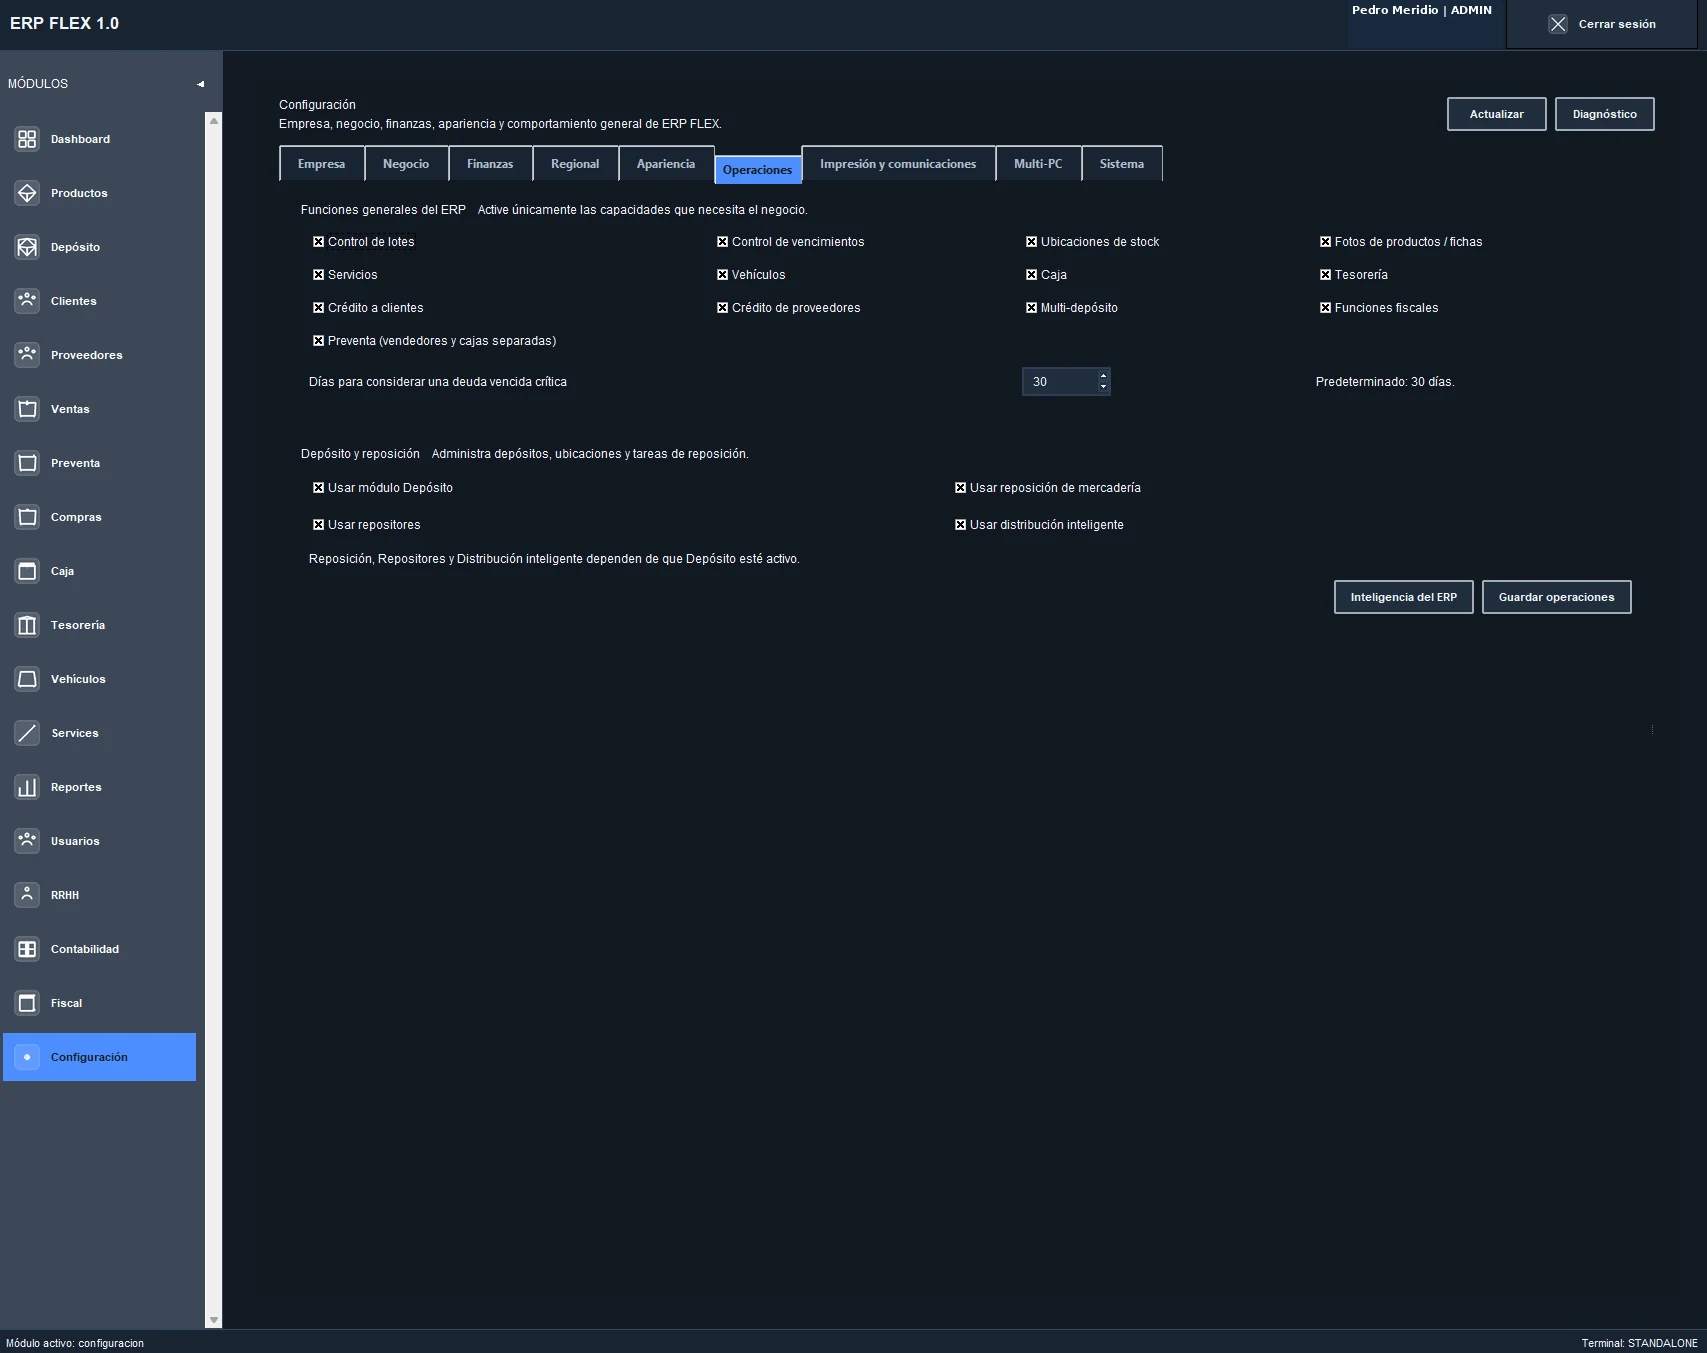
Task: Toggle Crédito a clientes checkbox
Action: pos(318,308)
